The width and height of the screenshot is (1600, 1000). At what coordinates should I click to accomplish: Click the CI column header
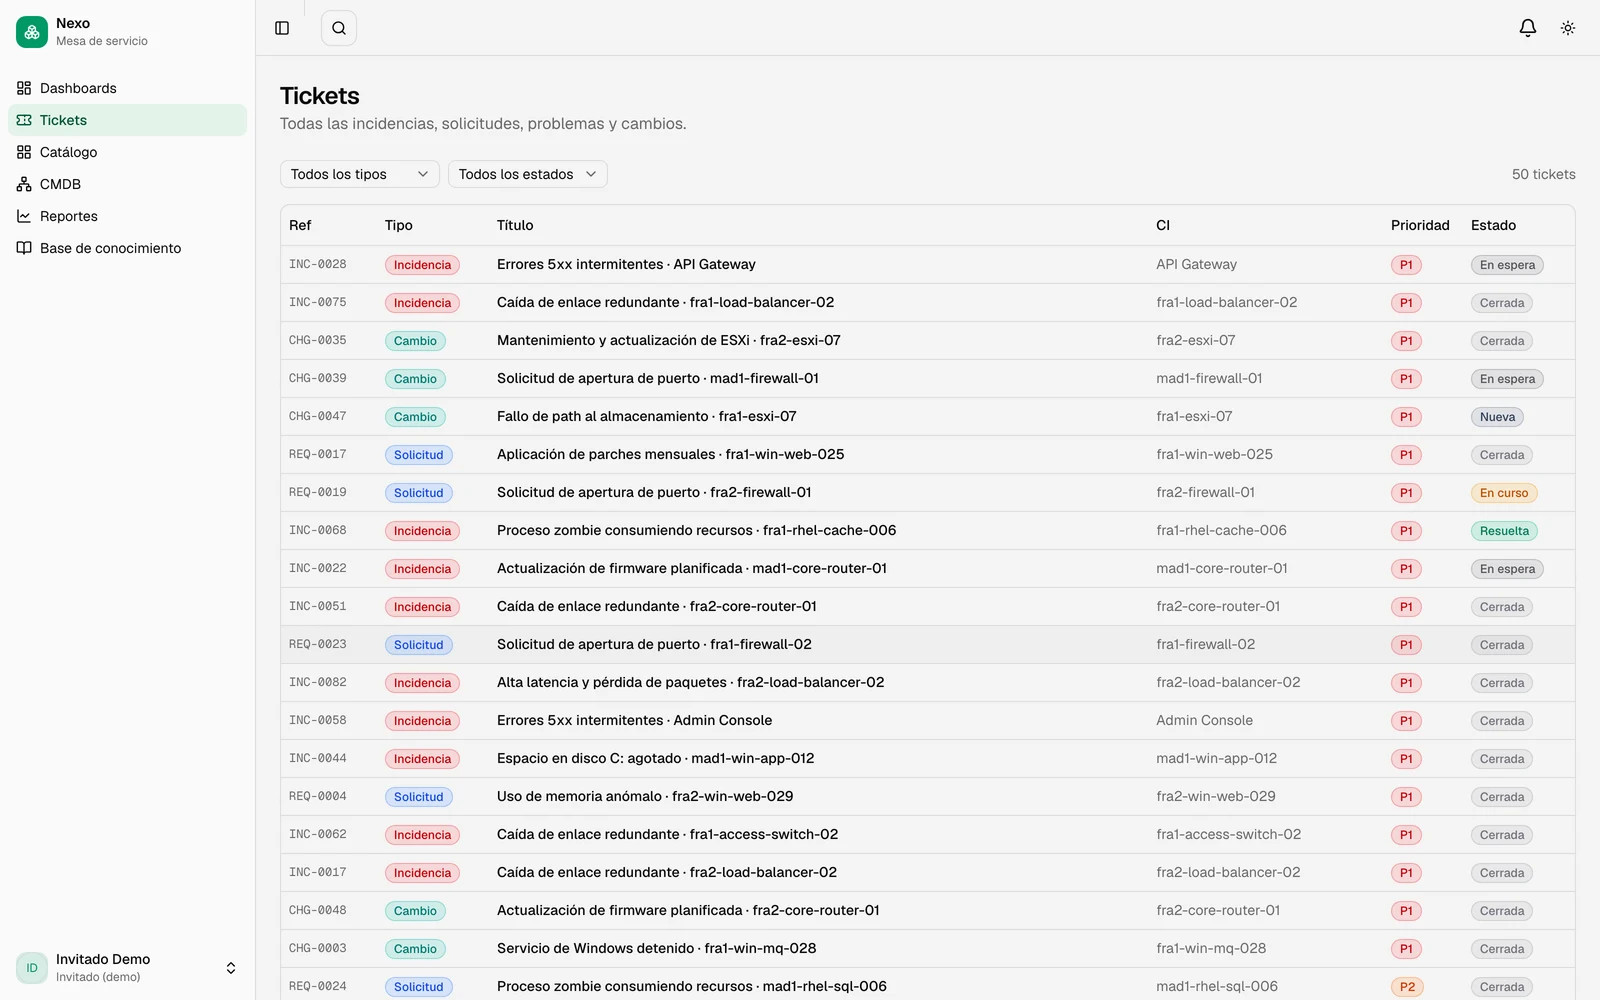(x=1163, y=225)
